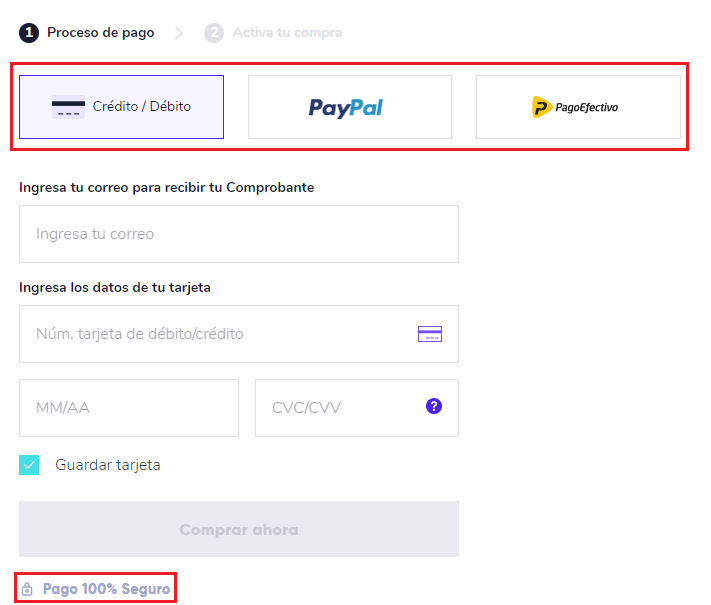
Task: Choose PayPal as payment method
Action: pyautogui.click(x=350, y=107)
